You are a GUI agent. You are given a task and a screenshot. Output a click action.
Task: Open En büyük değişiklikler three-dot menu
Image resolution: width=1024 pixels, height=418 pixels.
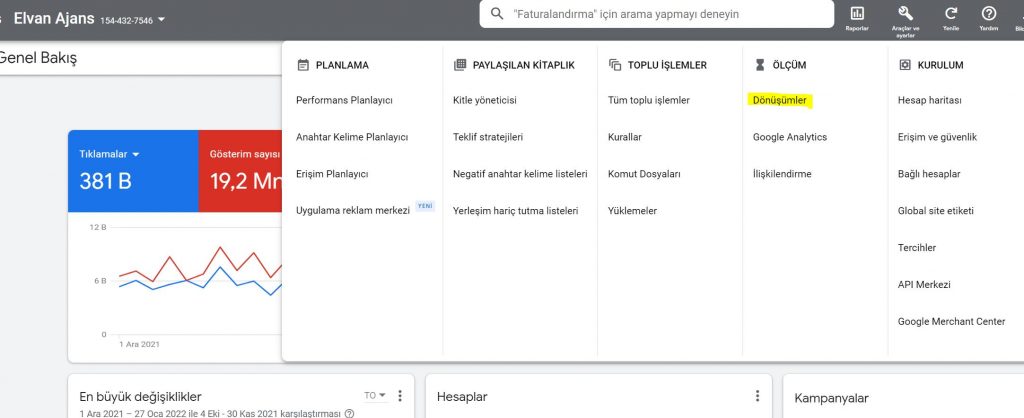tap(400, 396)
